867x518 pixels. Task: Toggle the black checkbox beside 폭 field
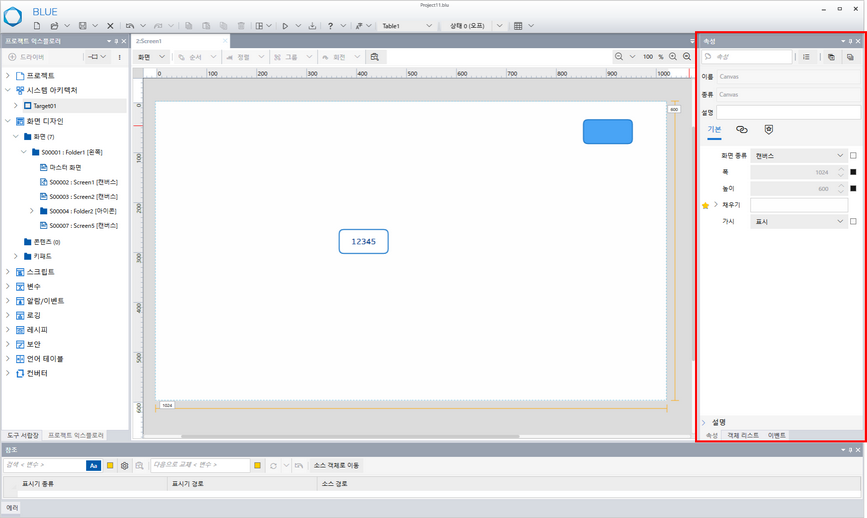tap(853, 172)
